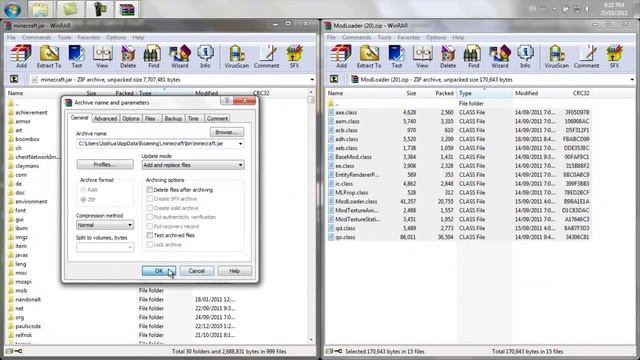Click Test icon in ModLoader window

[x=396, y=56]
